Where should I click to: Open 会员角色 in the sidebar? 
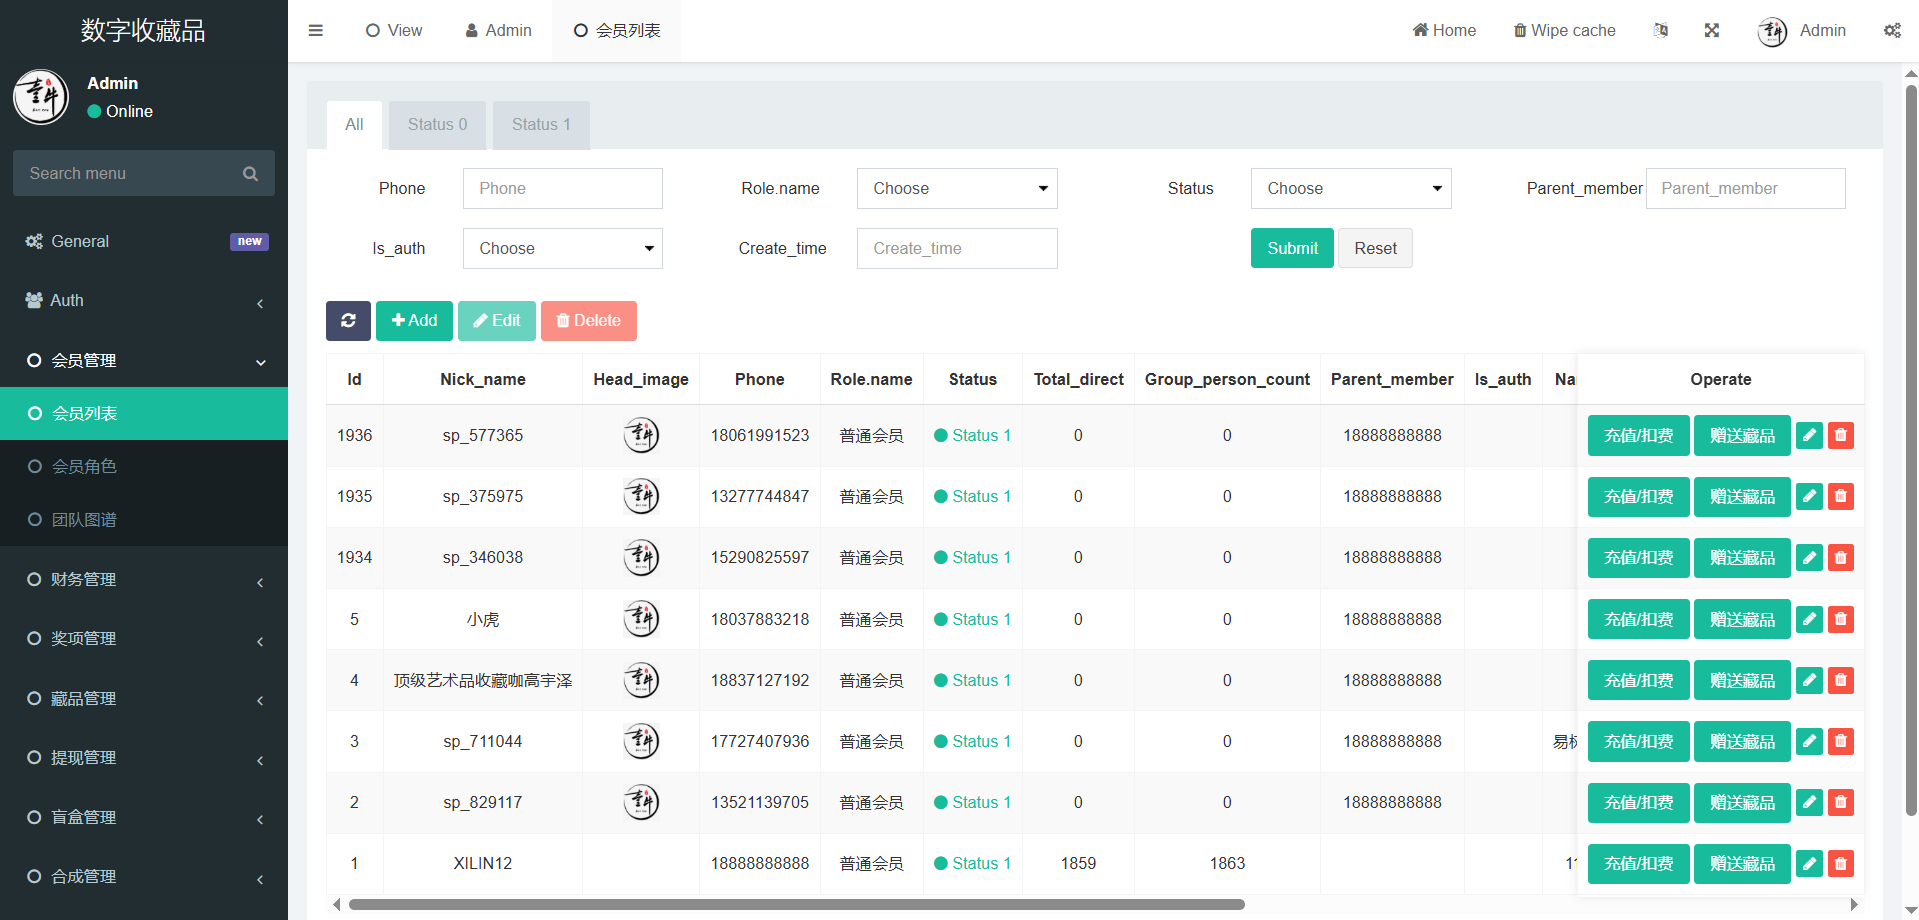coord(84,466)
